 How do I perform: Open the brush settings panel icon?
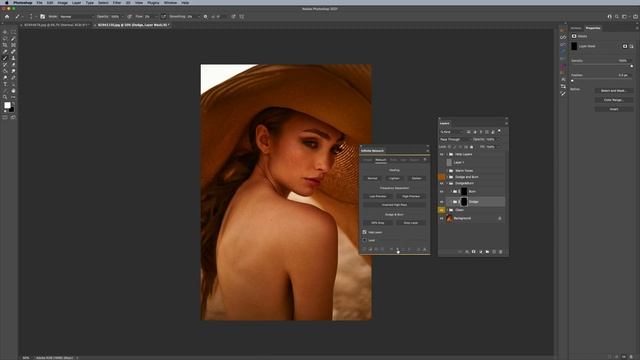(42, 17)
